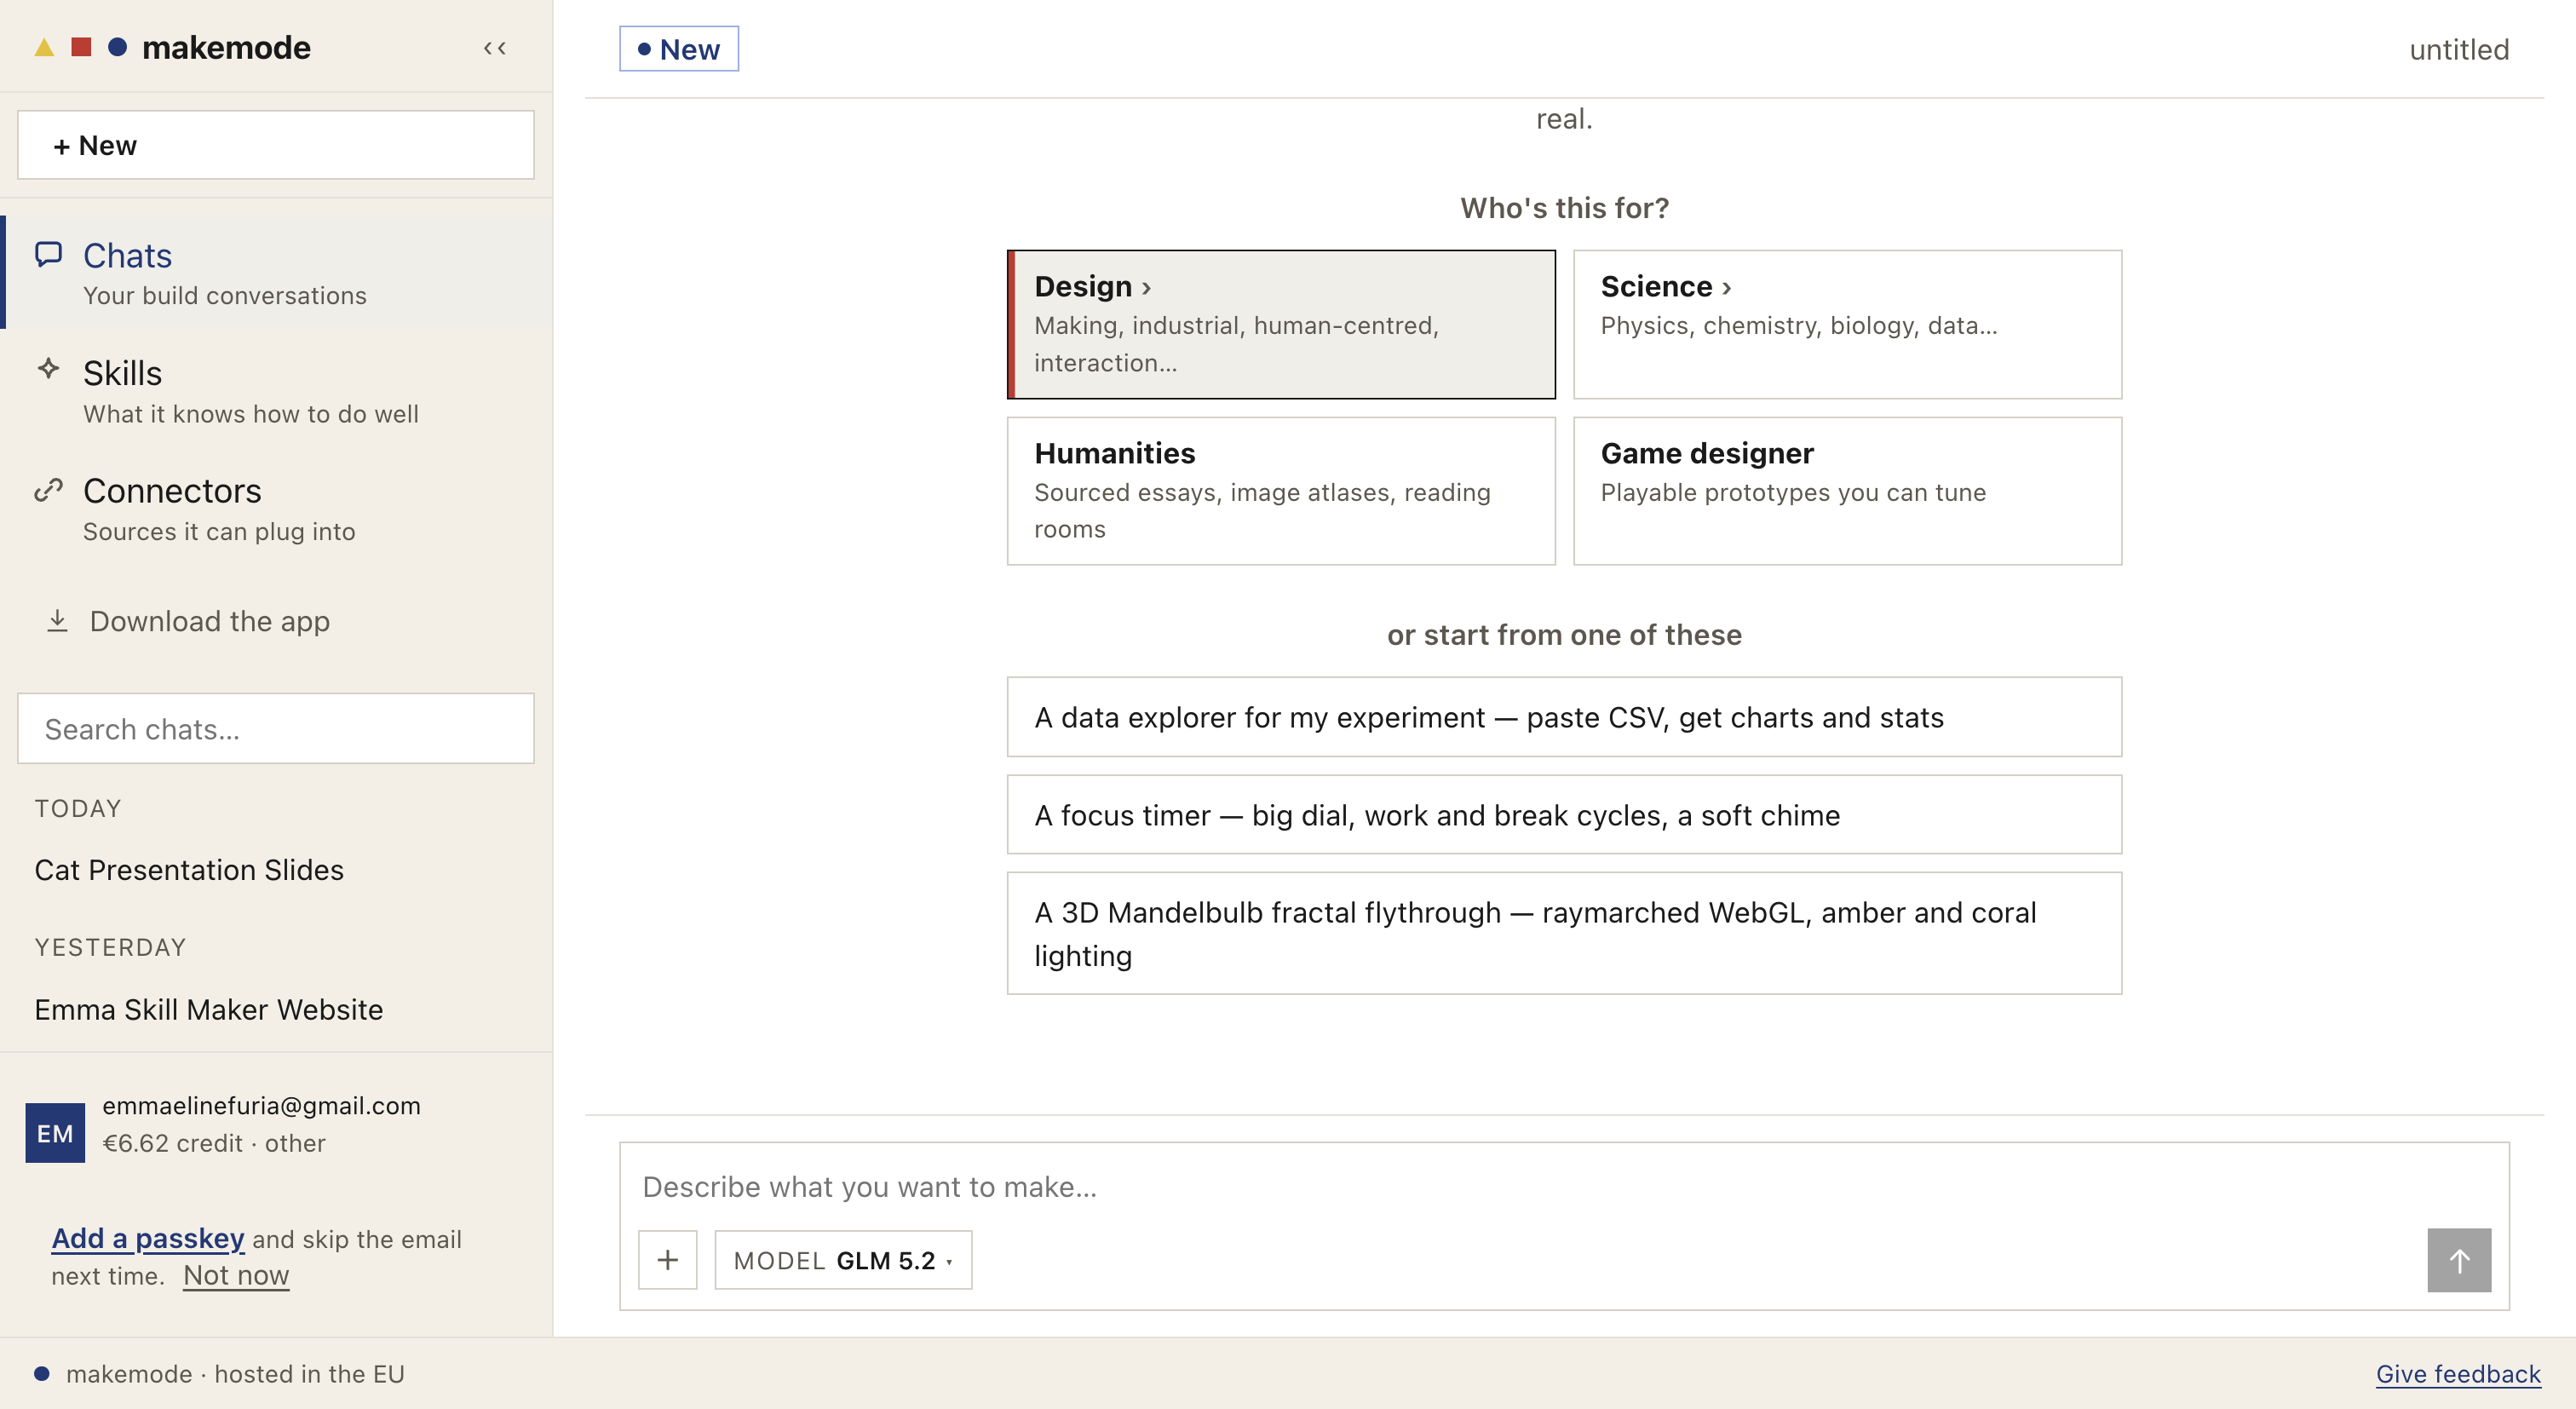The height and width of the screenshot is (1409, 2576).
Task: Click the Not now link
Action: [236, 1275]
